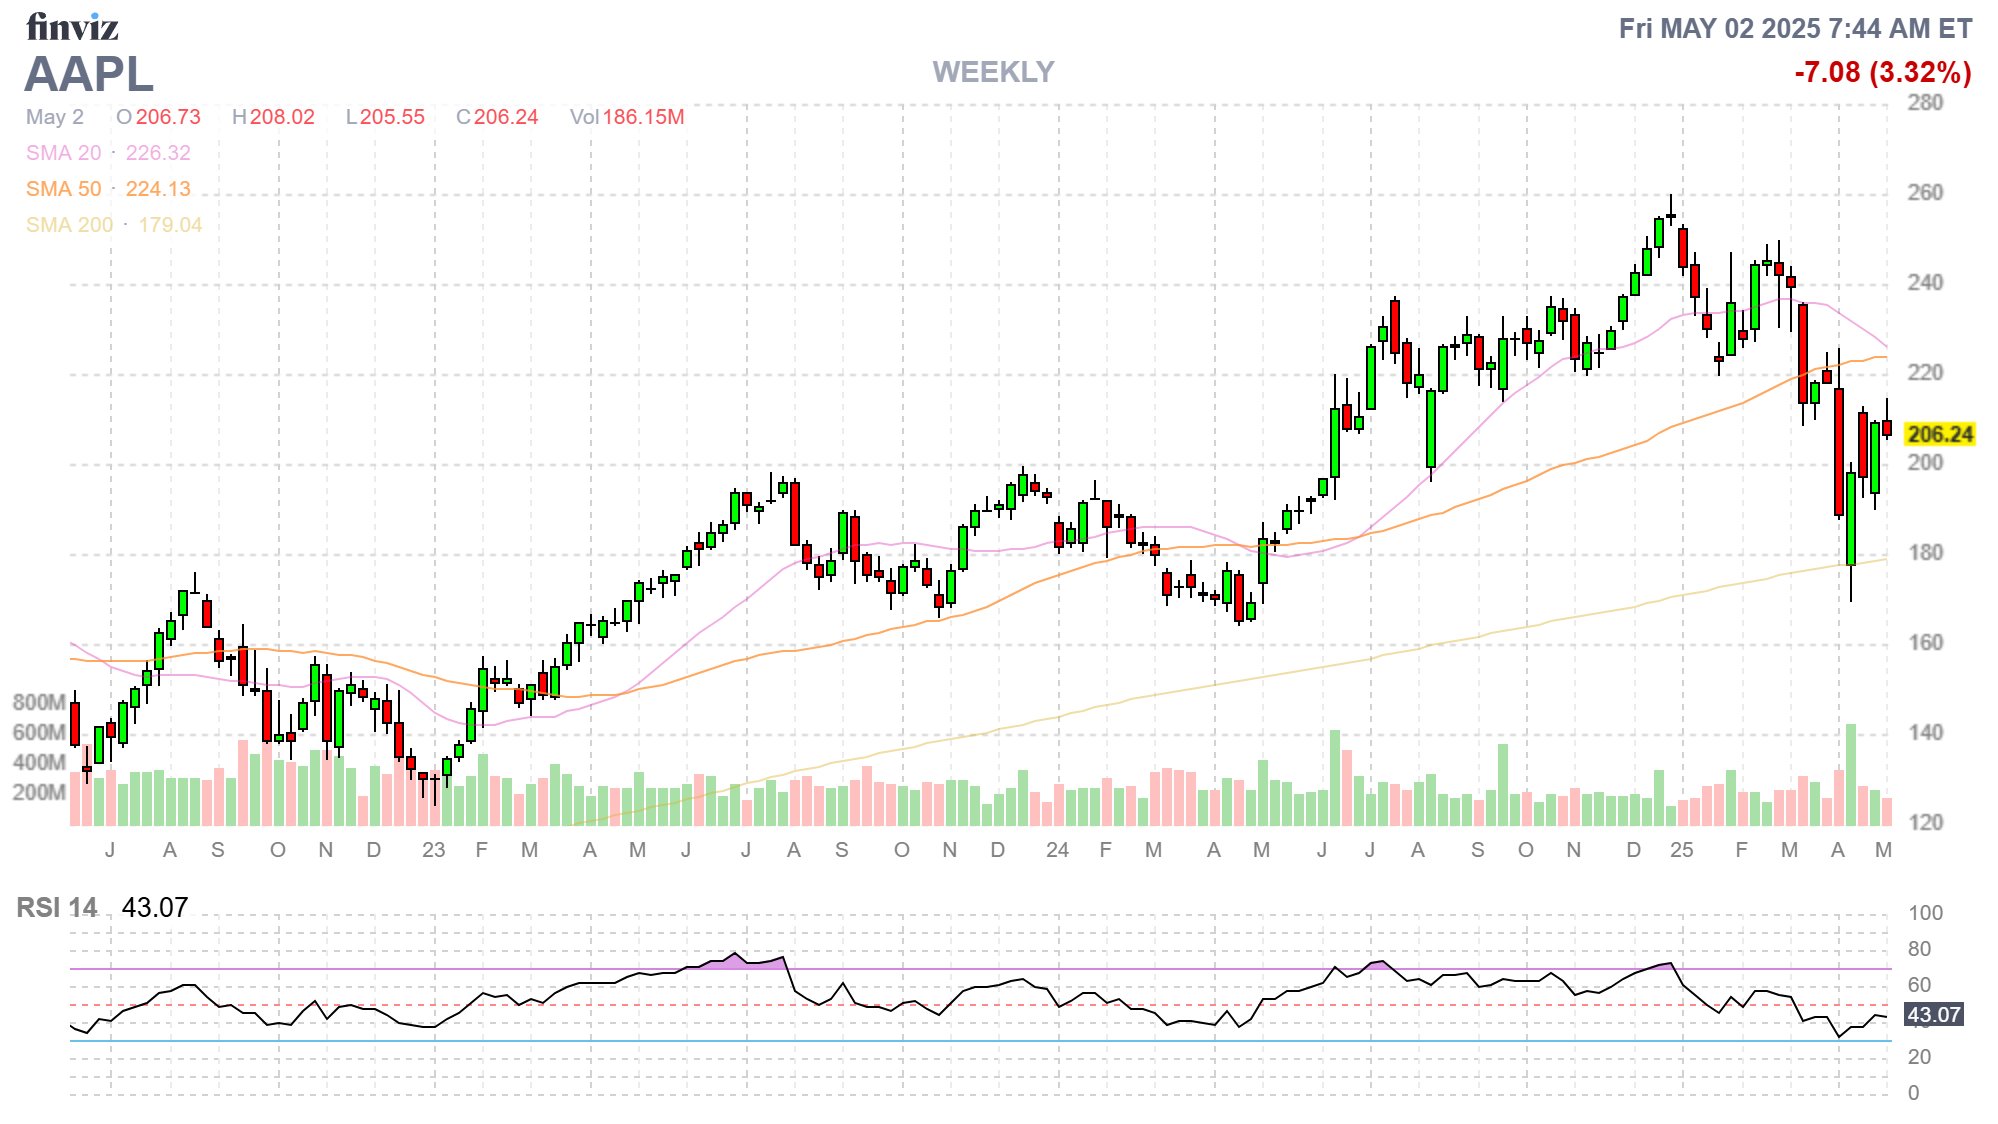This screenshot has height=1124, width=1998.
Task: Select the SMA 50 legend entry
Action: point(108,189)
